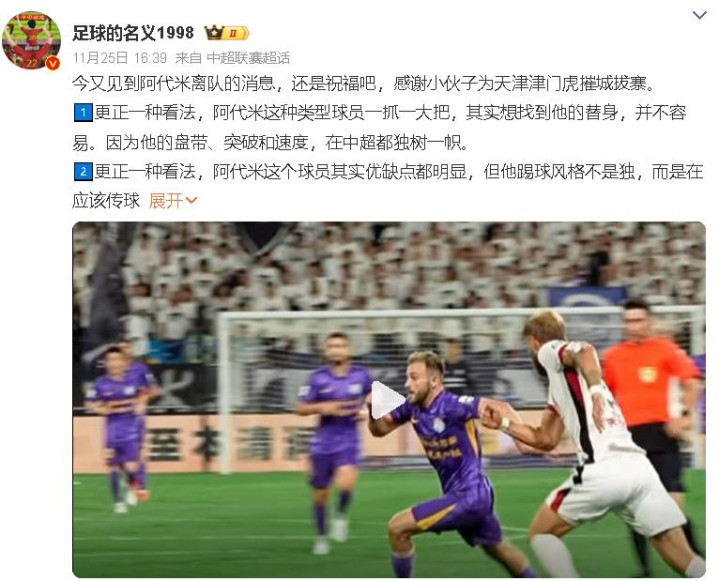
Task: Click the level II tag on crown badge
Action: pyautogui.click(x=236, y=33)
